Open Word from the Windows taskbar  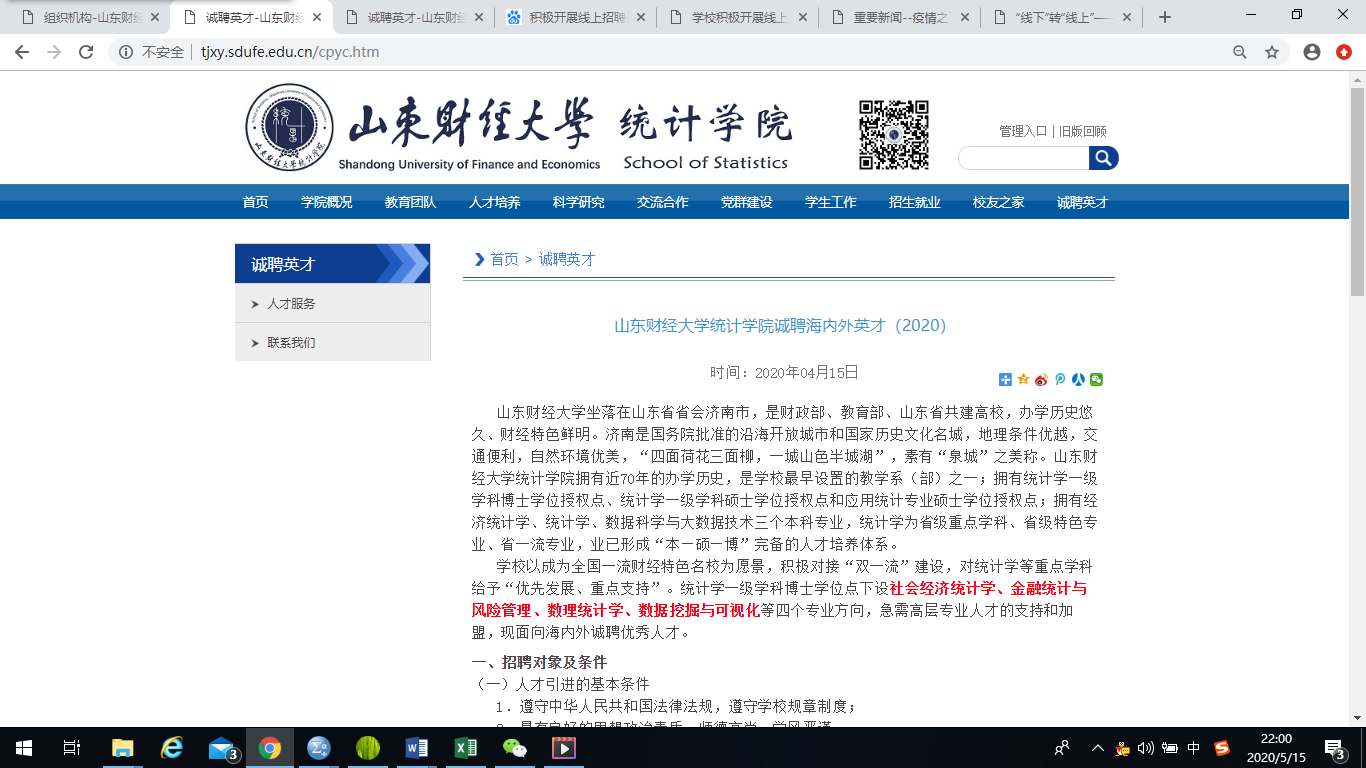click(416, 747)
